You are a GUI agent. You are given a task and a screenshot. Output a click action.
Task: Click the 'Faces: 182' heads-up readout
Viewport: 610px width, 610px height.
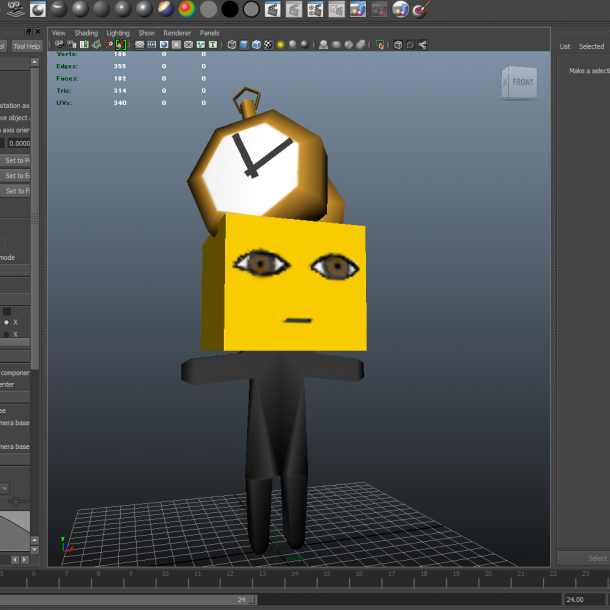point(91,79)
